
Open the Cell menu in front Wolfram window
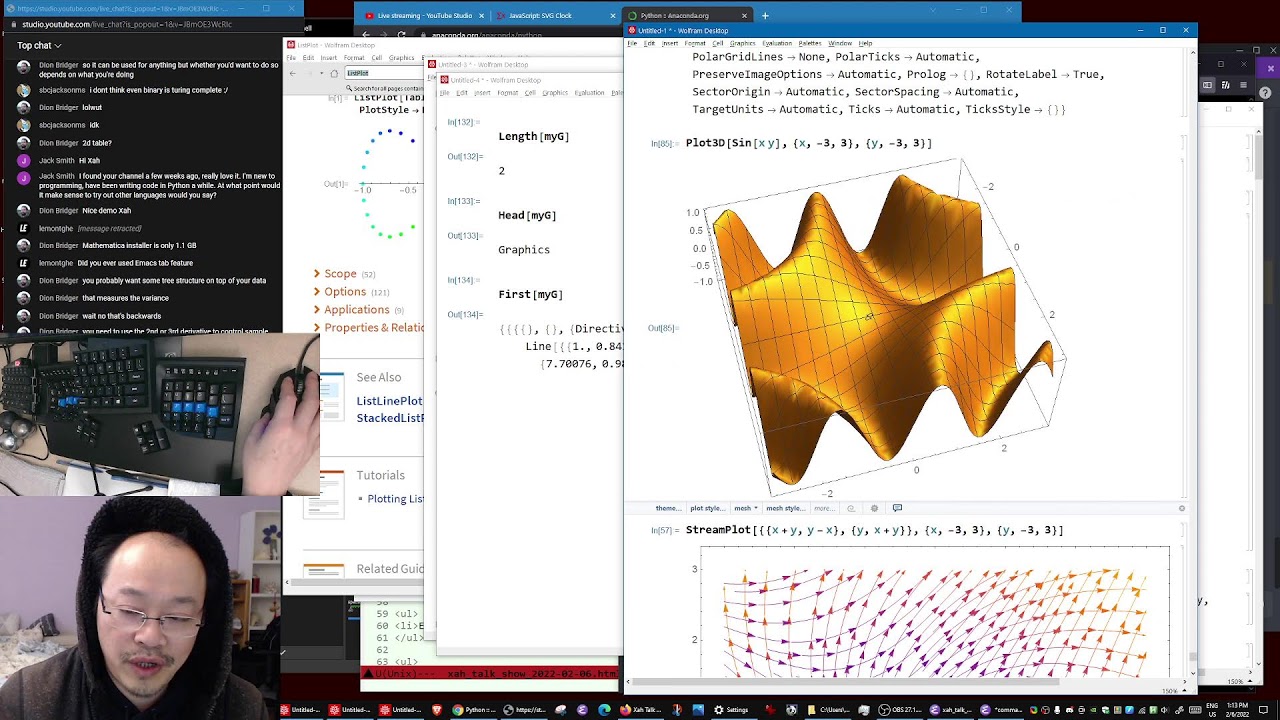(x=718, y=43)
